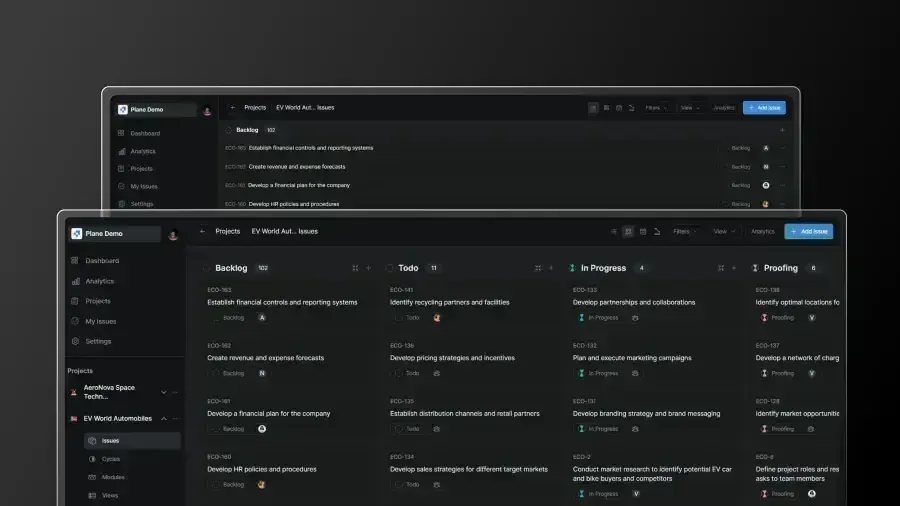The height and width of the screenshot is (506, 900).
Task: Add issue to Todo column with plus
Action: pos(551,268)
